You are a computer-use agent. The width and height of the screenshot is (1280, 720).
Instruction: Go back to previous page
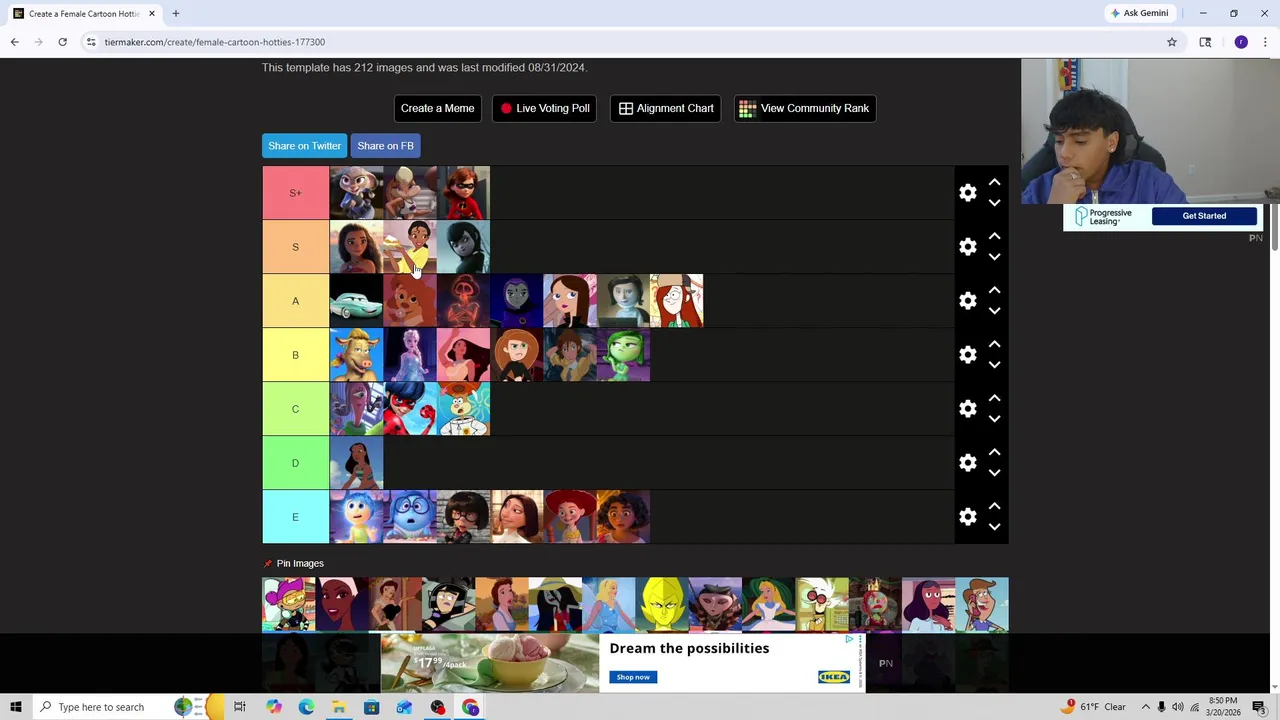(x=14, y=42)
